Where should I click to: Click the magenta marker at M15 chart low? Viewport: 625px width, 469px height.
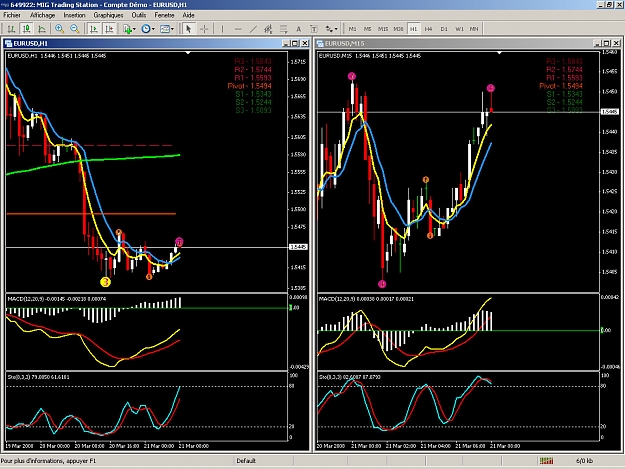tap(382, 284)
